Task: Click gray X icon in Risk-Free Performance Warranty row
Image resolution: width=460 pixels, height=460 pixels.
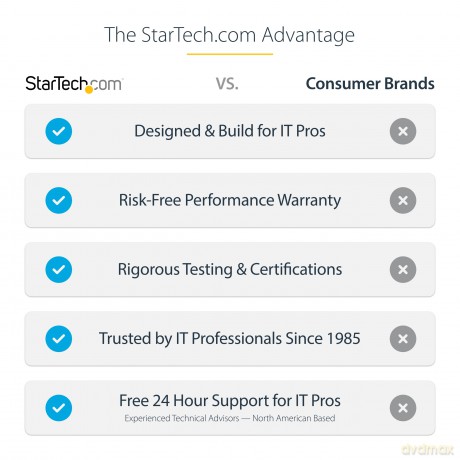Action: pyautogui.click(x=403, y=200)
